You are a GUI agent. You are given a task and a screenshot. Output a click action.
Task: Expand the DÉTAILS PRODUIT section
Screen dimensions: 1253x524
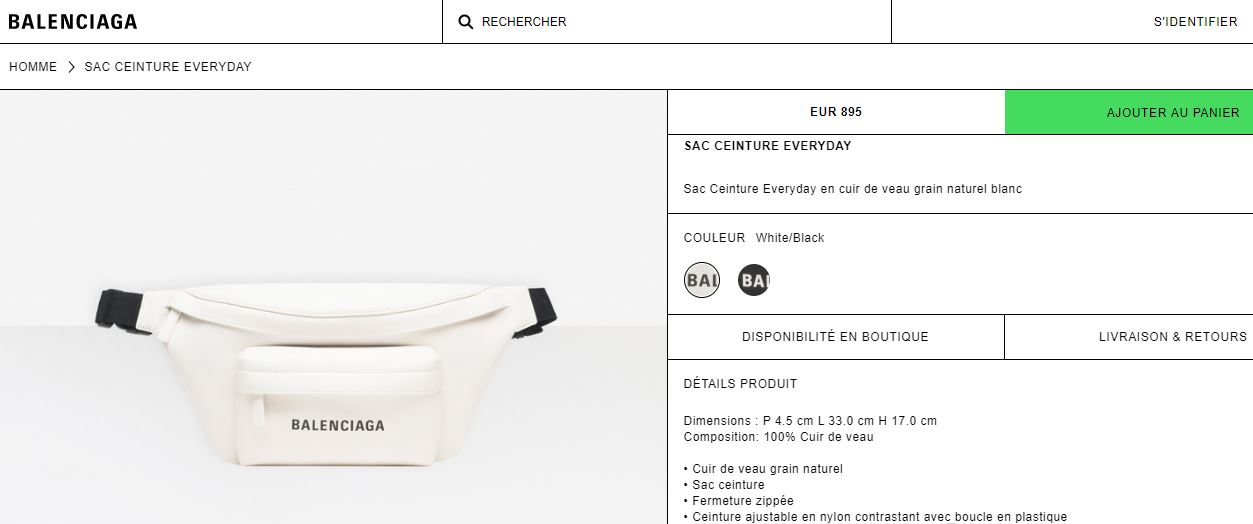[x=741, y=384]
